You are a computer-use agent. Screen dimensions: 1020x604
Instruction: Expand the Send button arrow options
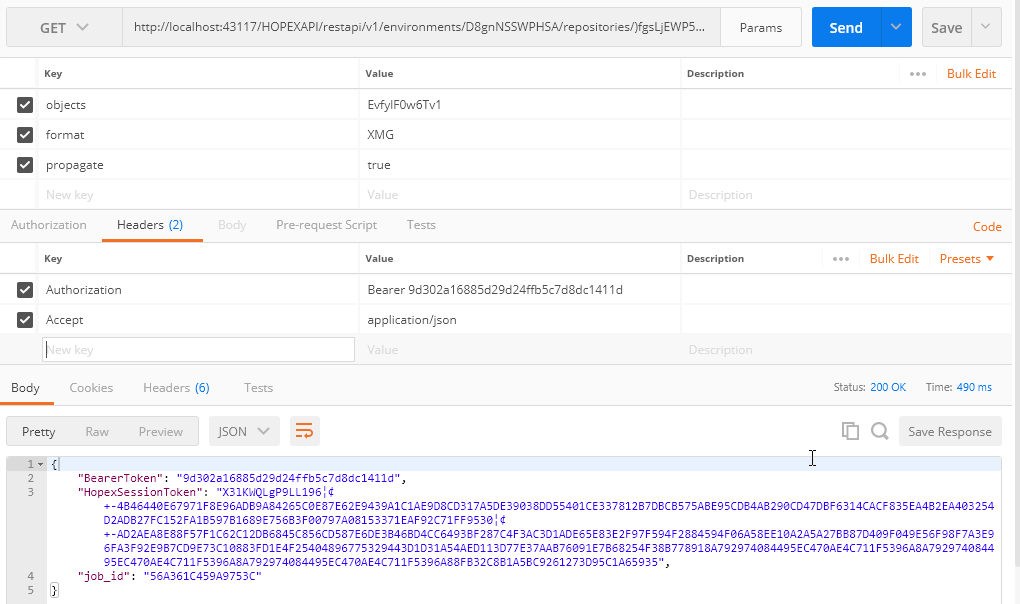(895, 28)
